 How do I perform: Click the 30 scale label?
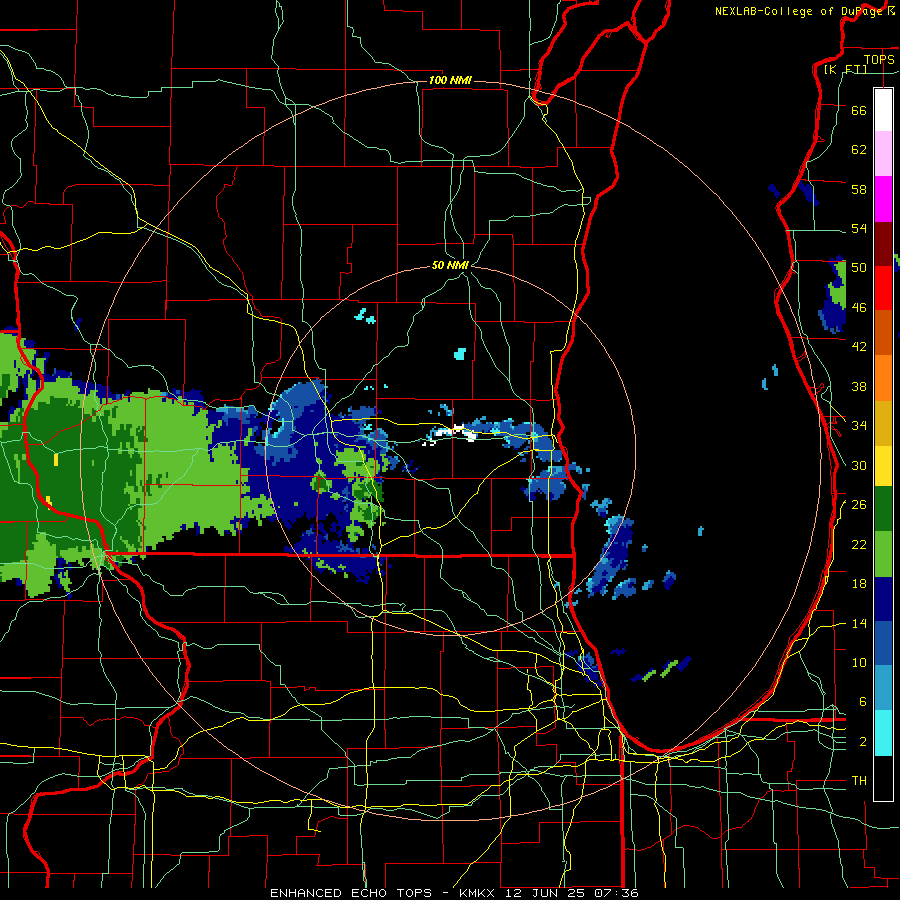[859, 465]
